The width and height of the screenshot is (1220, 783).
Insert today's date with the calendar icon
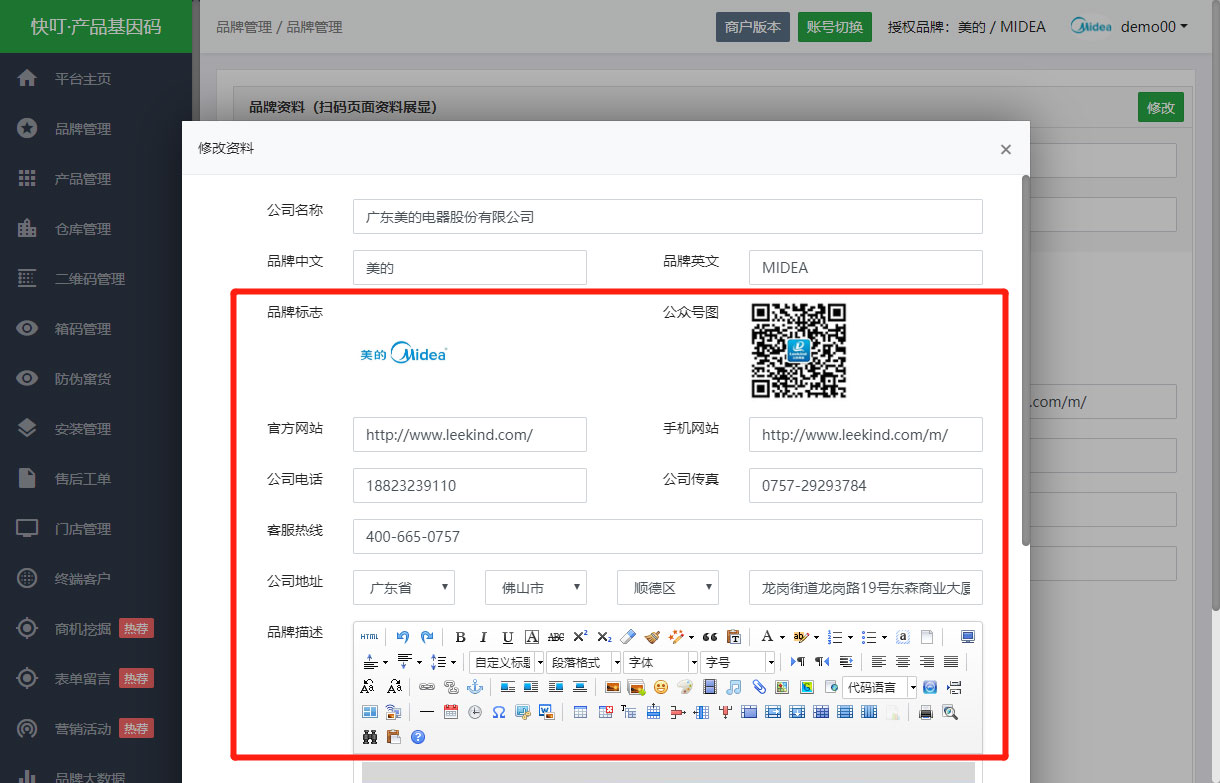point(451,712)
